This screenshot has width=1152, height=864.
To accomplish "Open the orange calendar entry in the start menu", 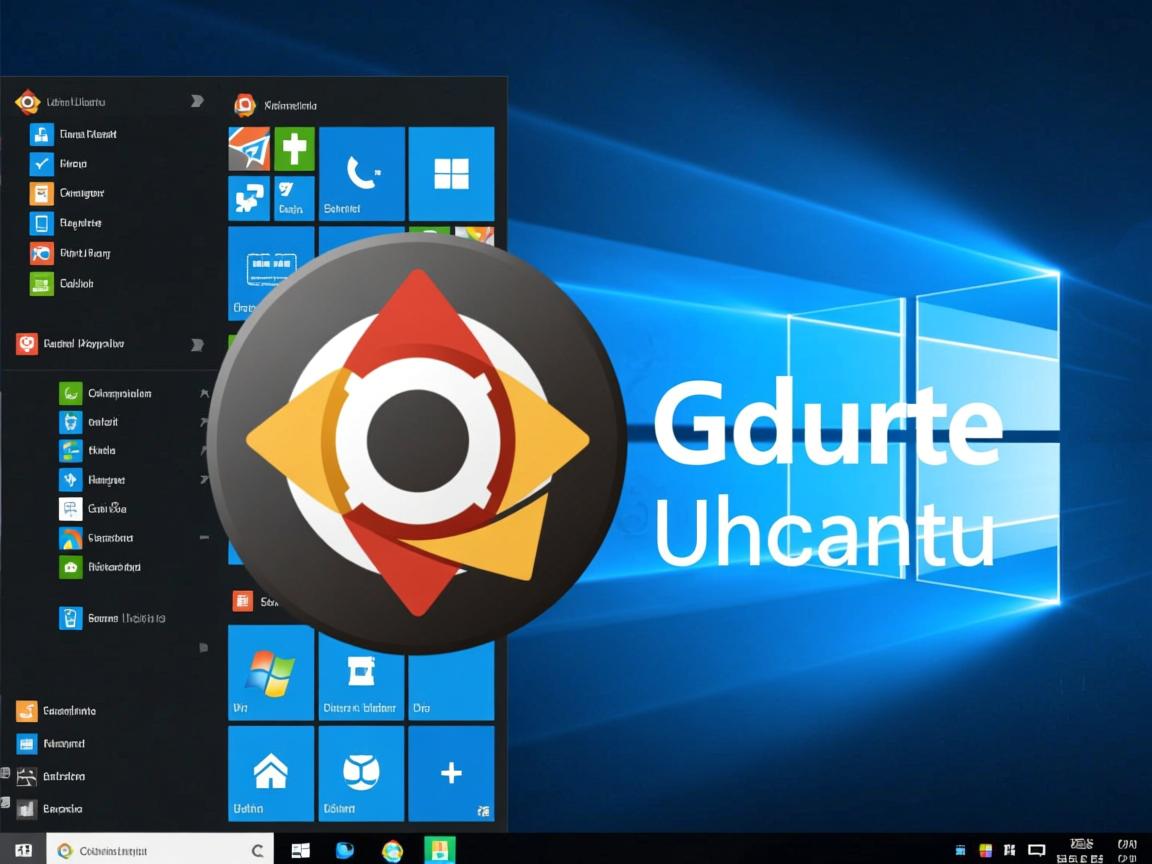I will 40,192.
